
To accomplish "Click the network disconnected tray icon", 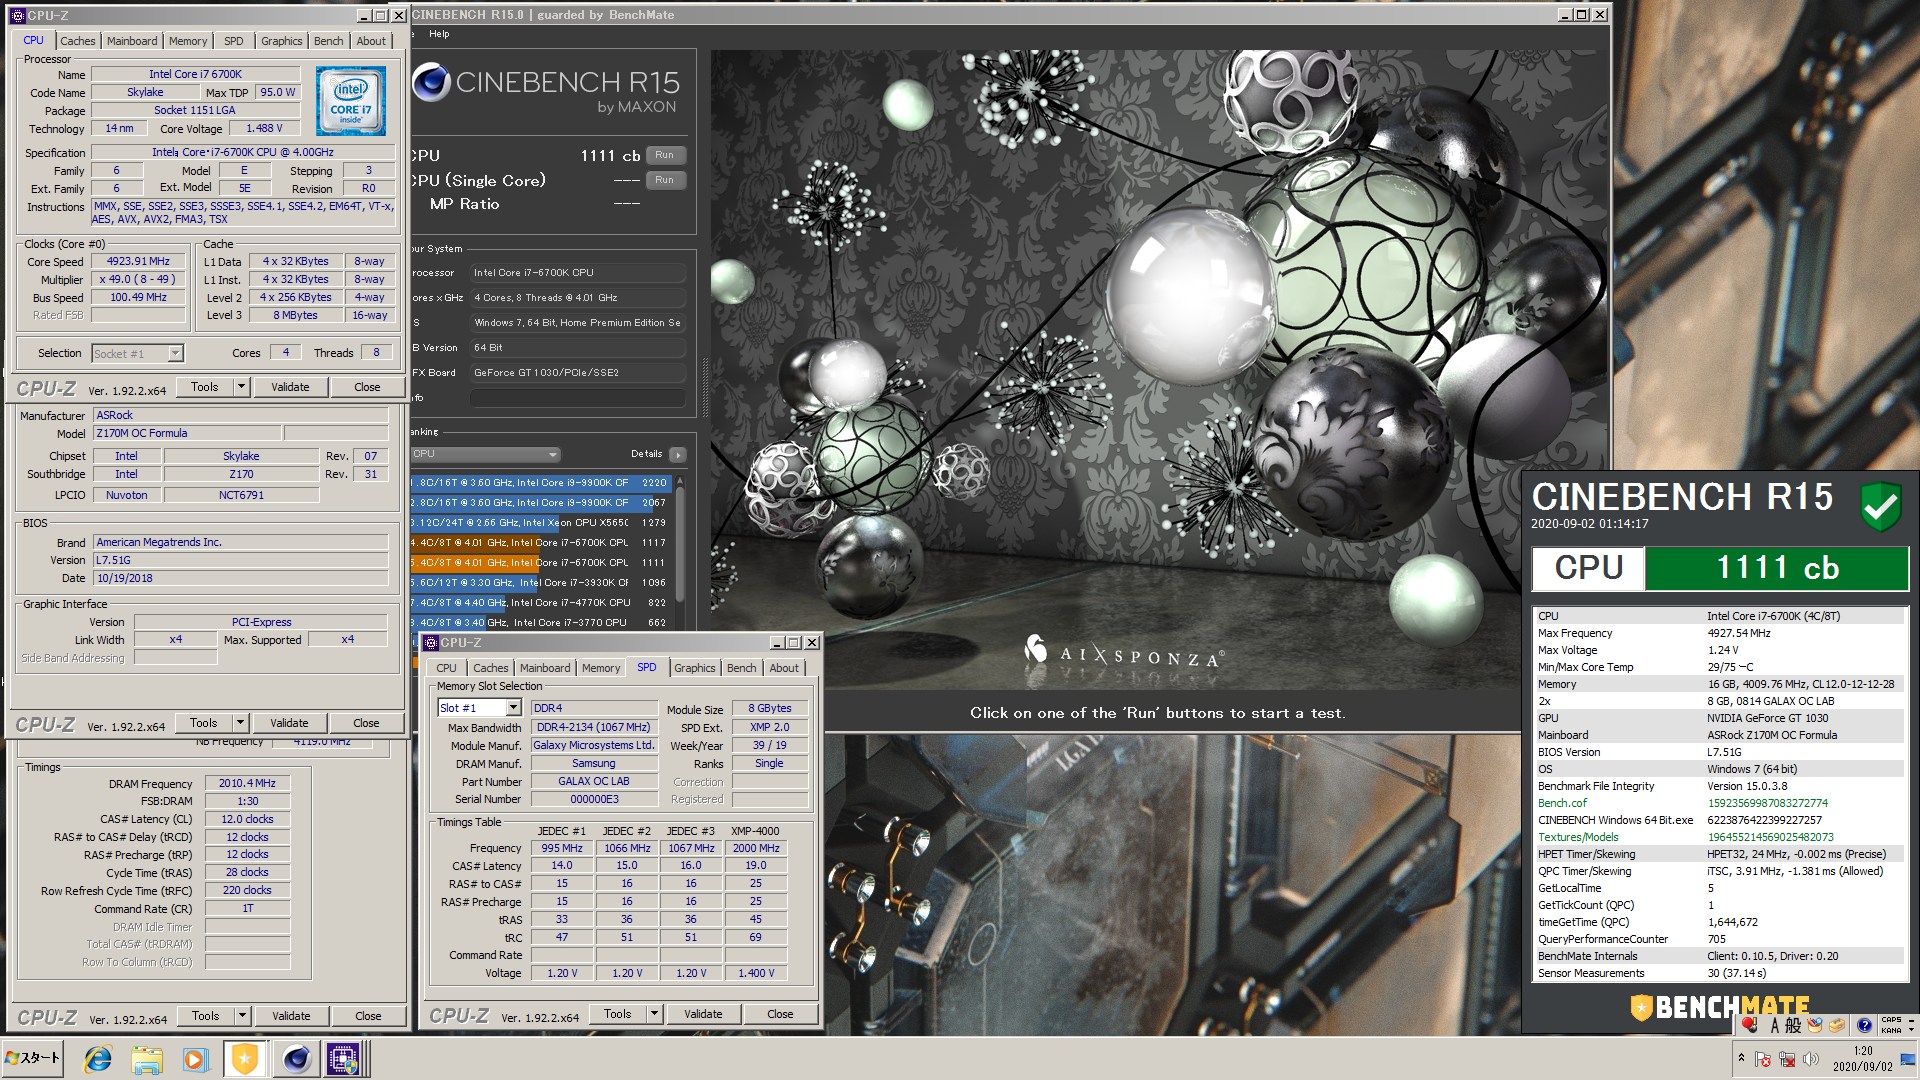I will pyautogui.click(x=1787, y=1059).
